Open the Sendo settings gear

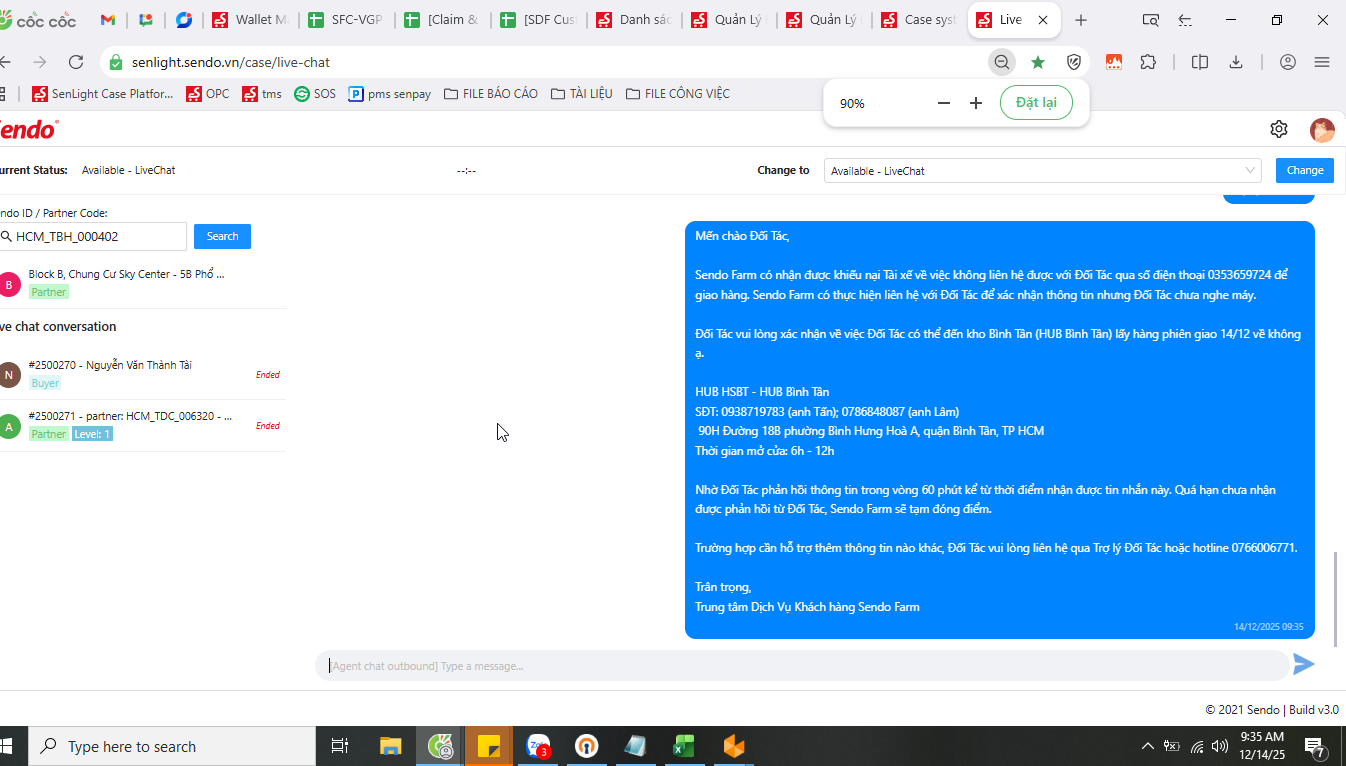(x=1279, y=129)
